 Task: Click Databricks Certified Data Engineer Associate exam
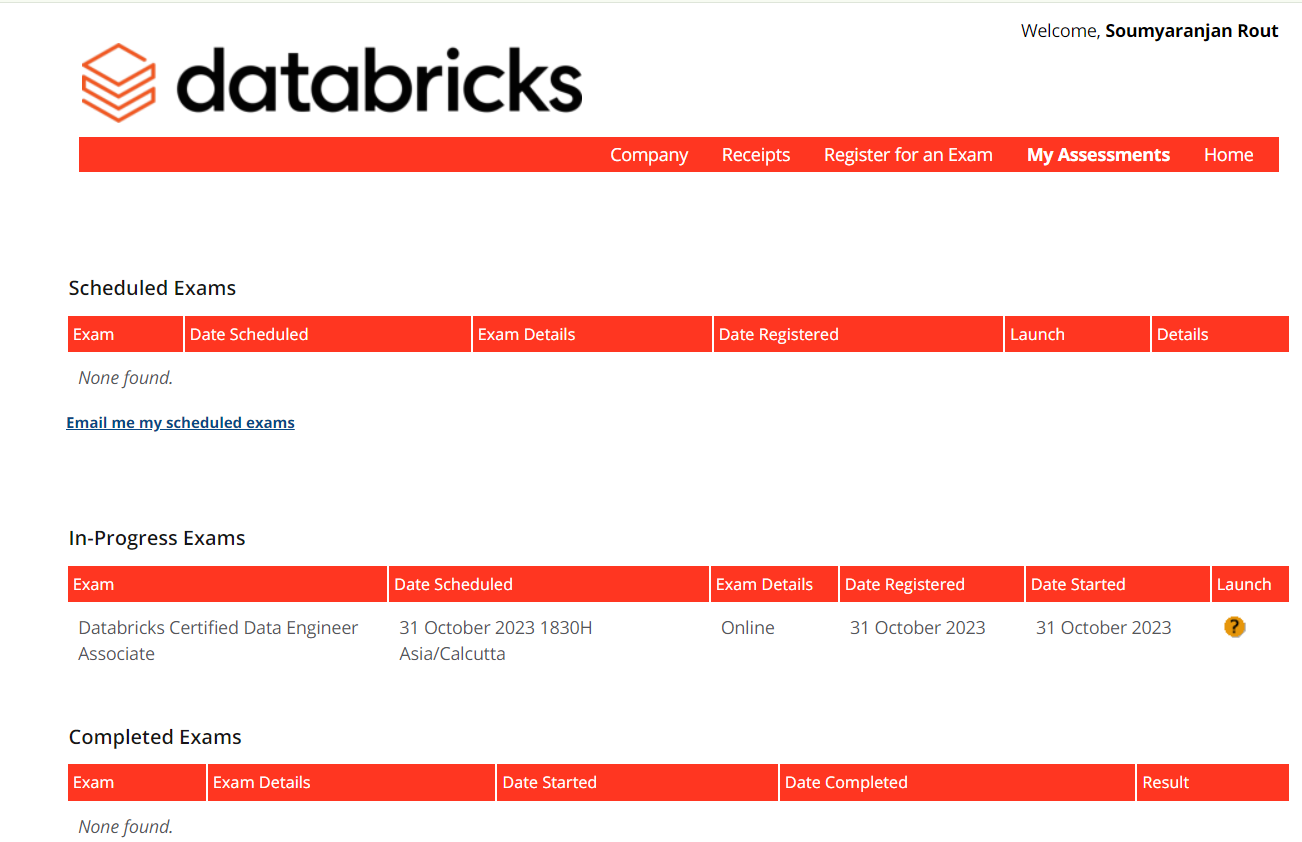(218, 640)
